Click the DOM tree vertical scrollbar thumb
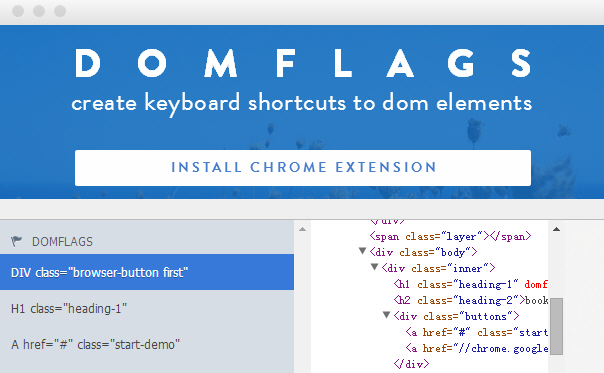604x373 pixels. pos(556,326)
